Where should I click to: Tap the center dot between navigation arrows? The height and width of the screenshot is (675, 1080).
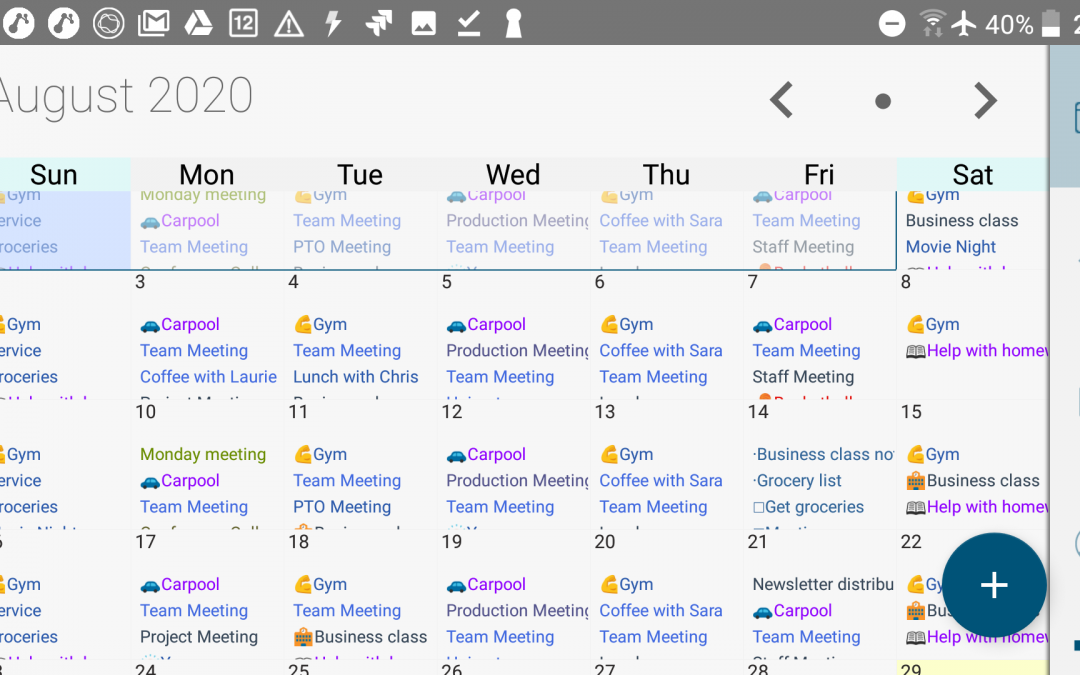[x=882, y=100]
